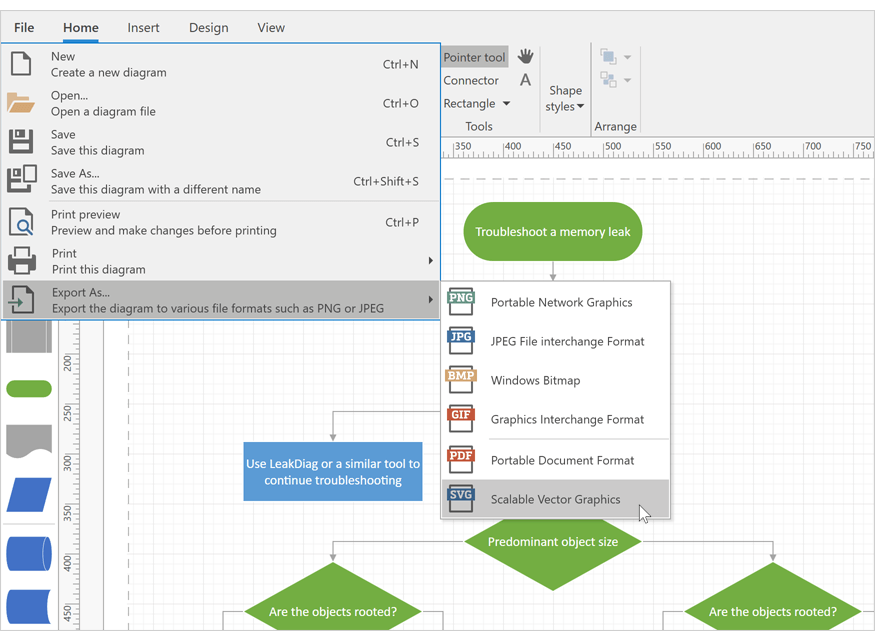
Task: Select the A text tool icon
Action: point(525,80)
